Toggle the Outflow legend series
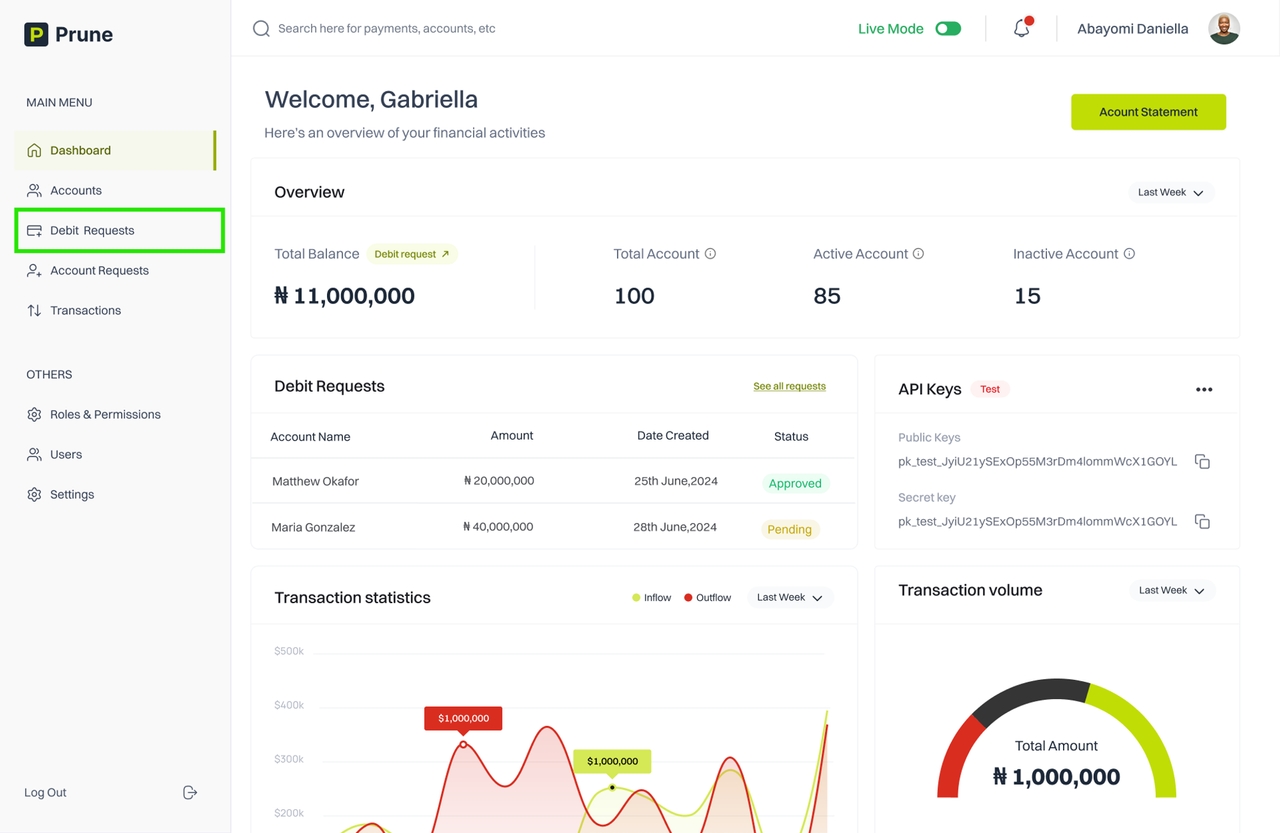 707,598
